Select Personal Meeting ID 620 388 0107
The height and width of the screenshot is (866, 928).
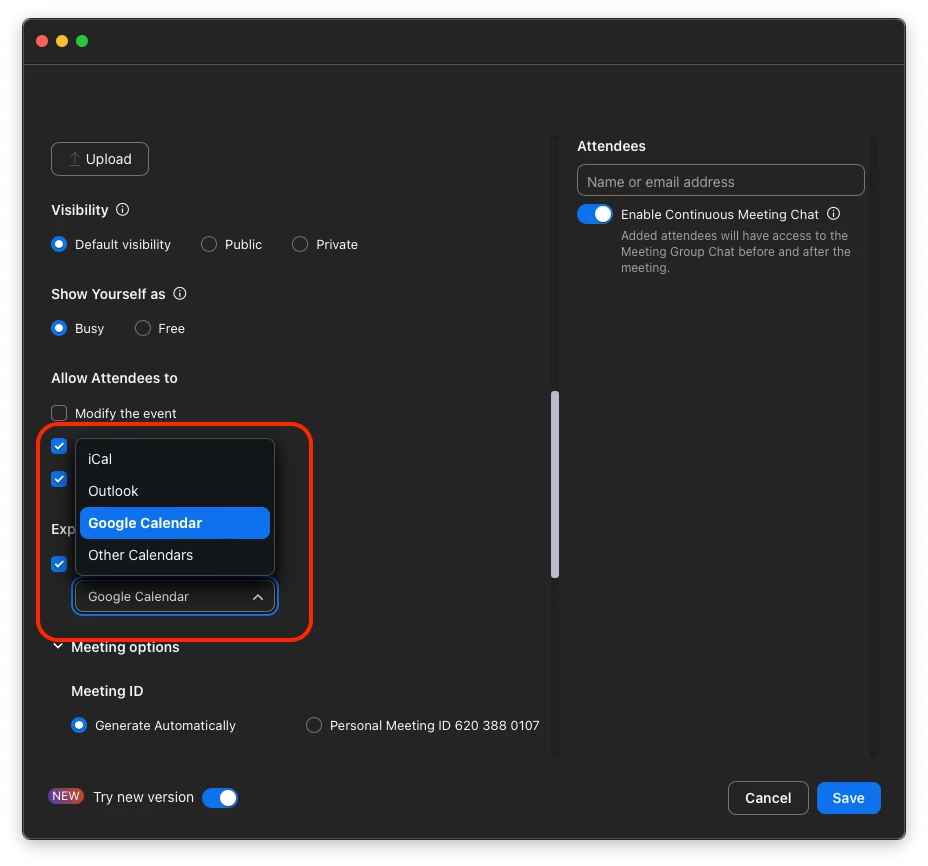click(314, 725)
